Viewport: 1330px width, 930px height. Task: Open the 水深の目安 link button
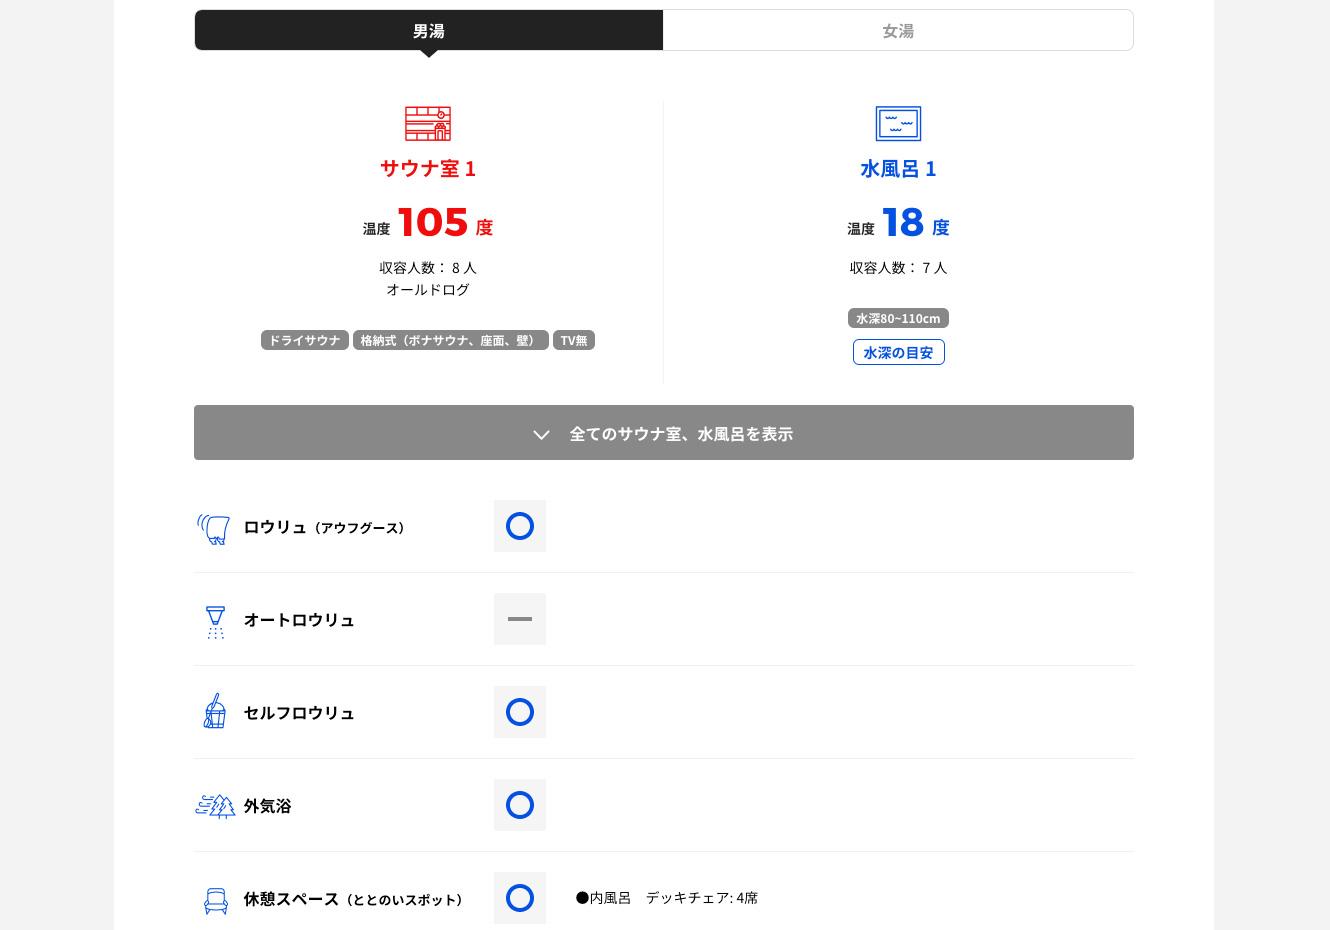click(898, 352)
